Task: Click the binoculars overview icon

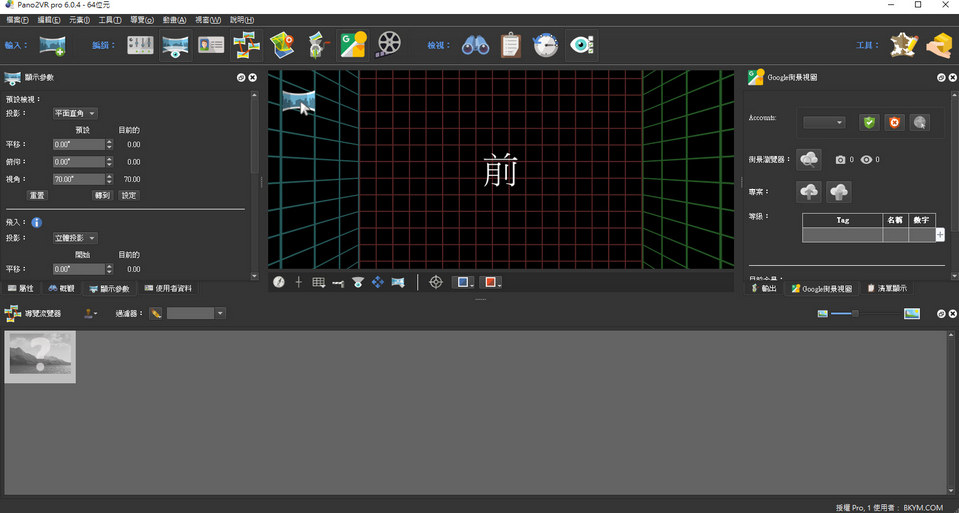Action: point(474,45)
